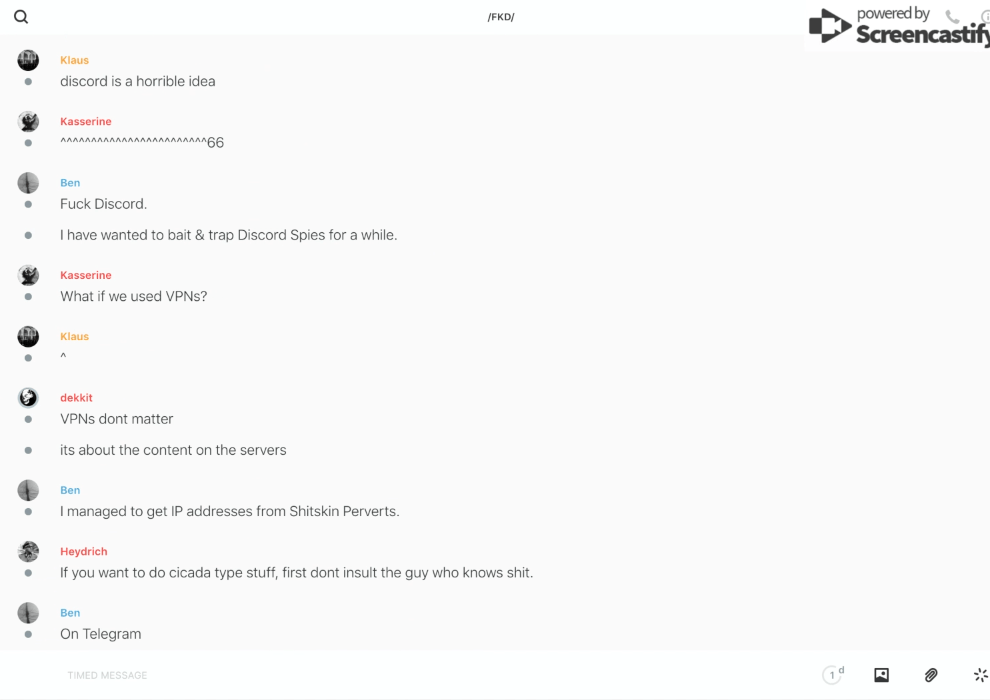Attach a file with paperclip icon
Image resolution: width=990 pixels, height=700 pixels.
(931, 675)
